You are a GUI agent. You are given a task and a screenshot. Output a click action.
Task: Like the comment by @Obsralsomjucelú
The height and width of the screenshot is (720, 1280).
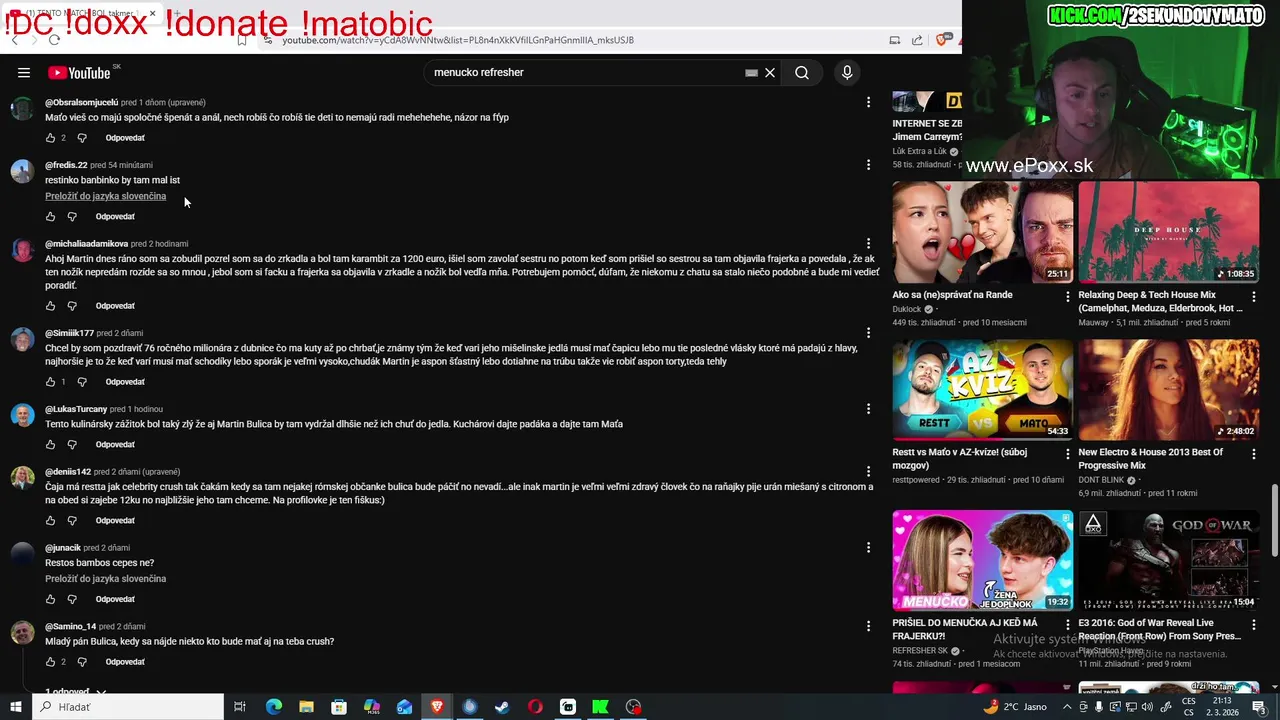tap(50, 138)
